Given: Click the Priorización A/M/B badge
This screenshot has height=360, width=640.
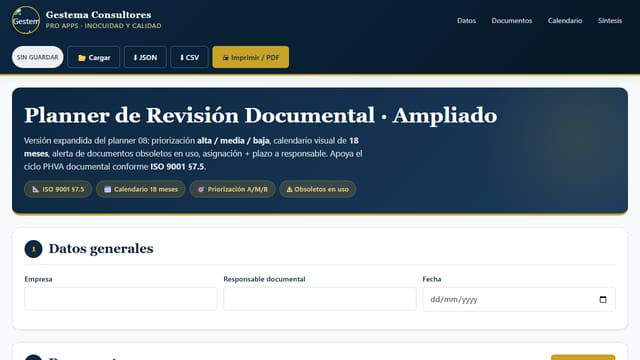Looking at the screenshot, I should click(232, 189).
